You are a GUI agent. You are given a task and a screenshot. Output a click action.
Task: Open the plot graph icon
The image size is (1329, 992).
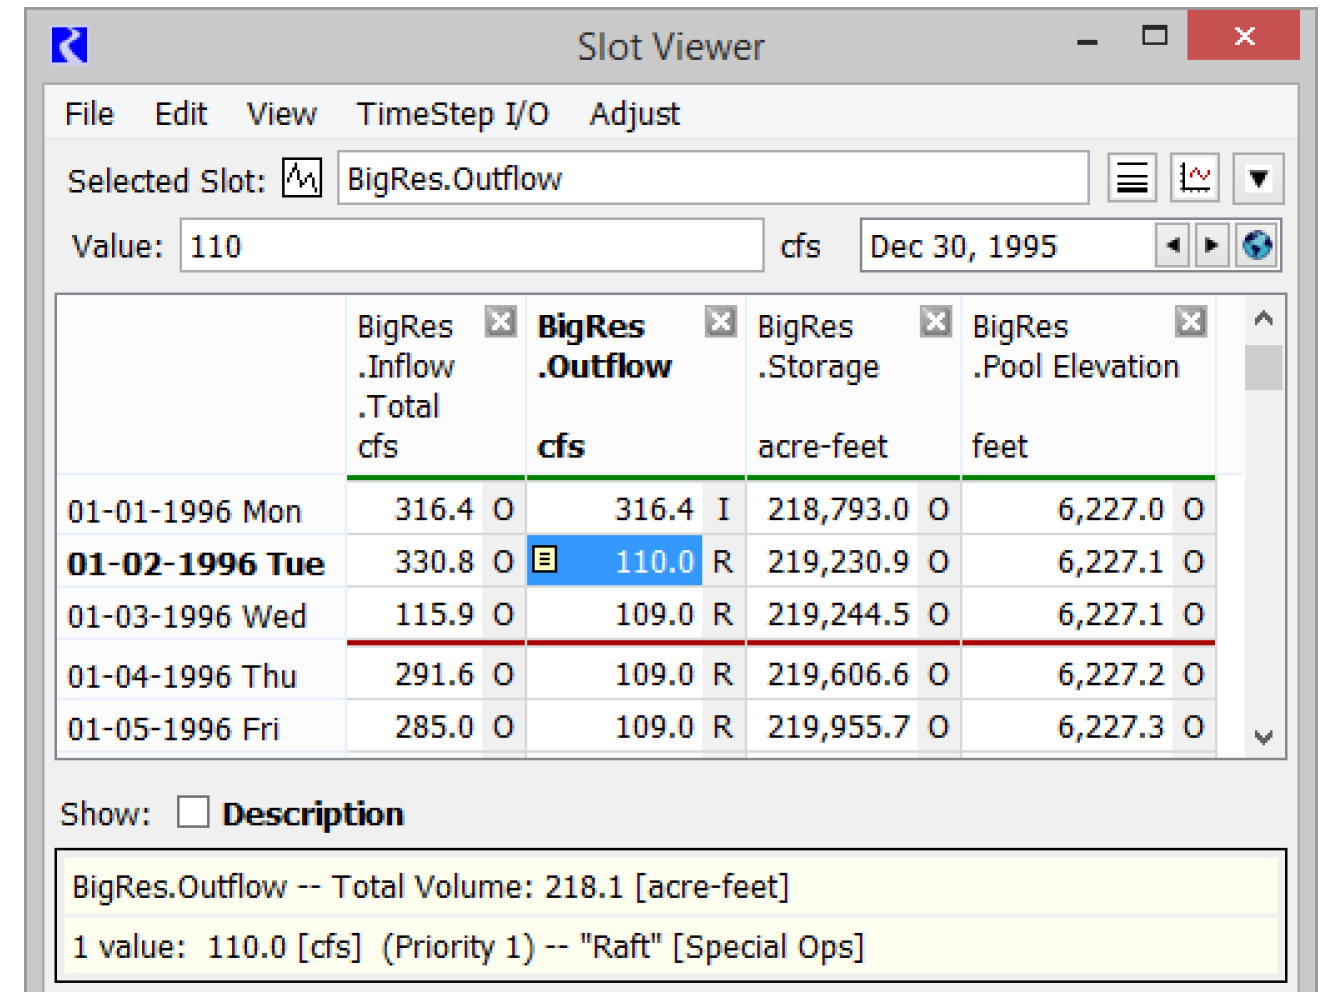(x=1194, y=179)
